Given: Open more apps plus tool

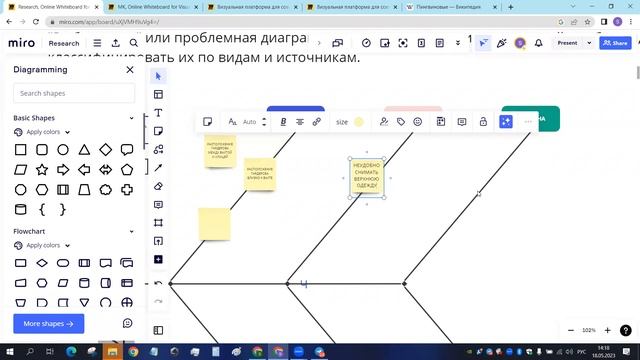Looking at the screenshot, I should point(158,260).
